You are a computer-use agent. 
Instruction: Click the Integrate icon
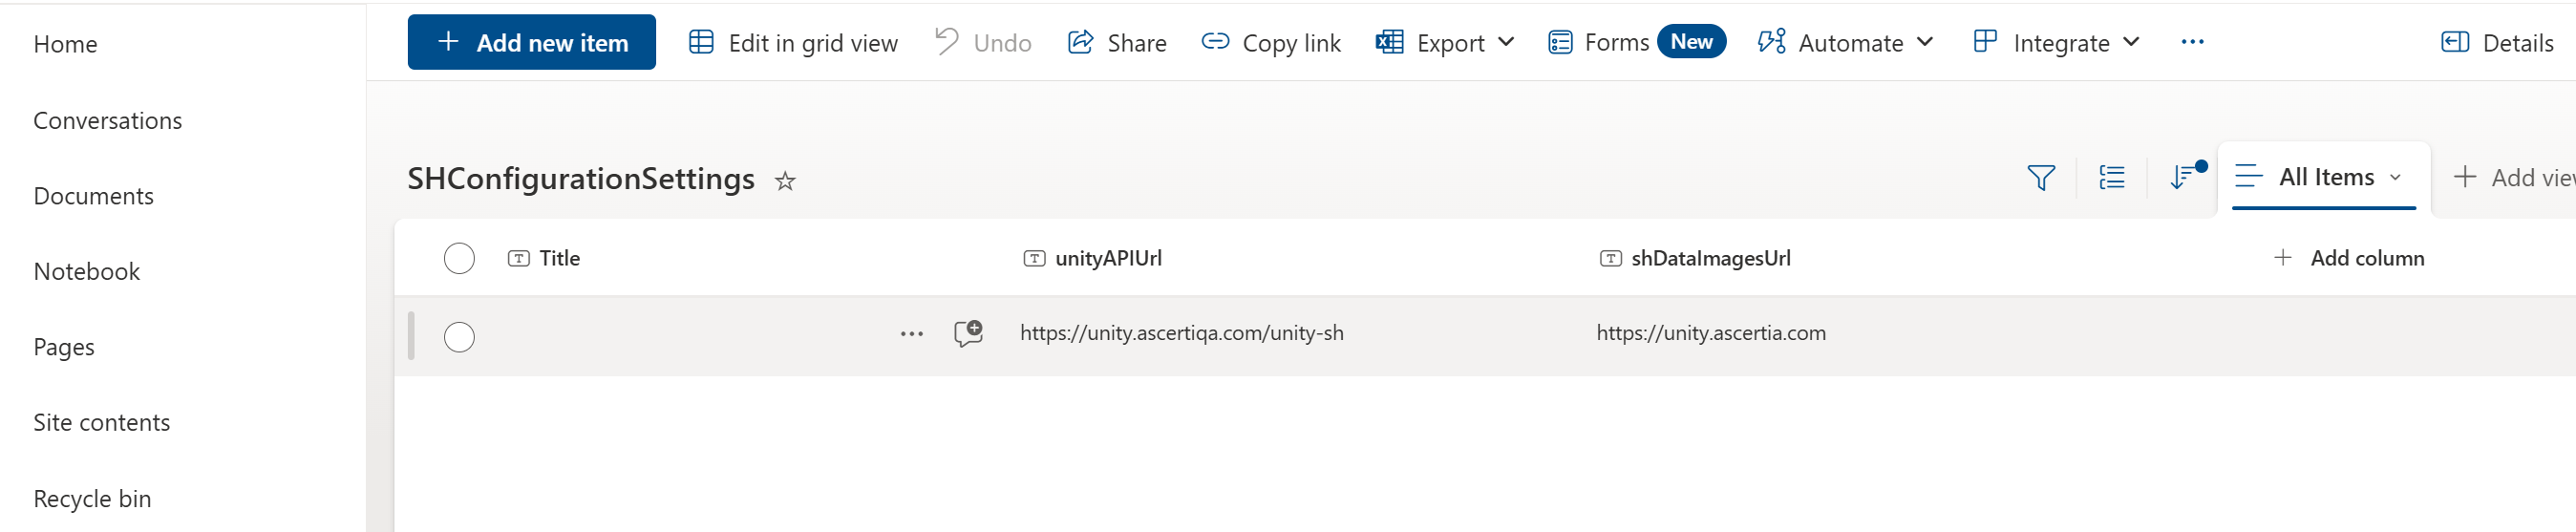(1984, 40)
